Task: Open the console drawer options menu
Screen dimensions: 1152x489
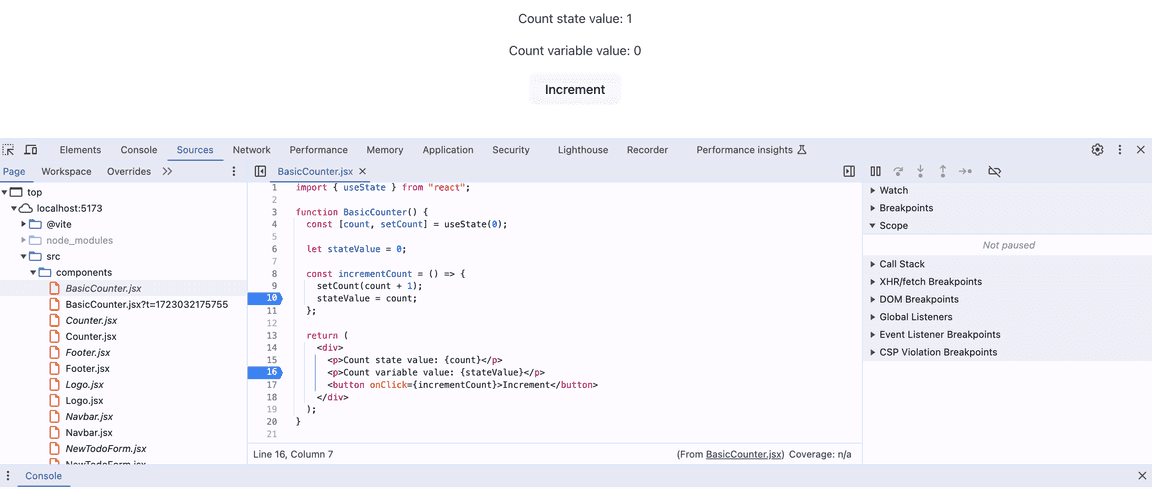Action: coord(8,476)
